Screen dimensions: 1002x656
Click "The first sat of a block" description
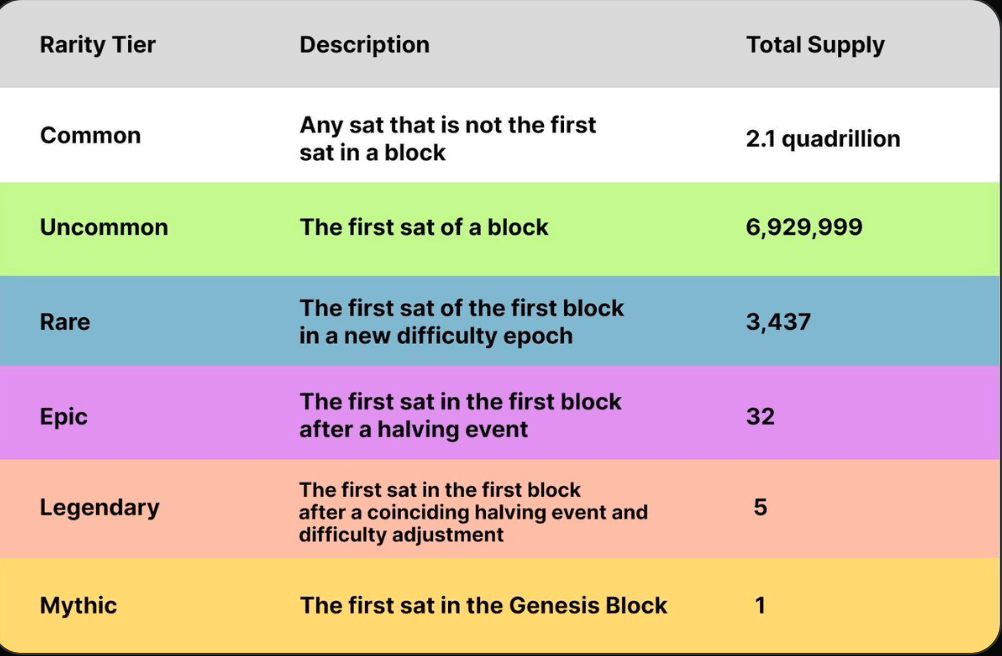(x=424, y=227)
